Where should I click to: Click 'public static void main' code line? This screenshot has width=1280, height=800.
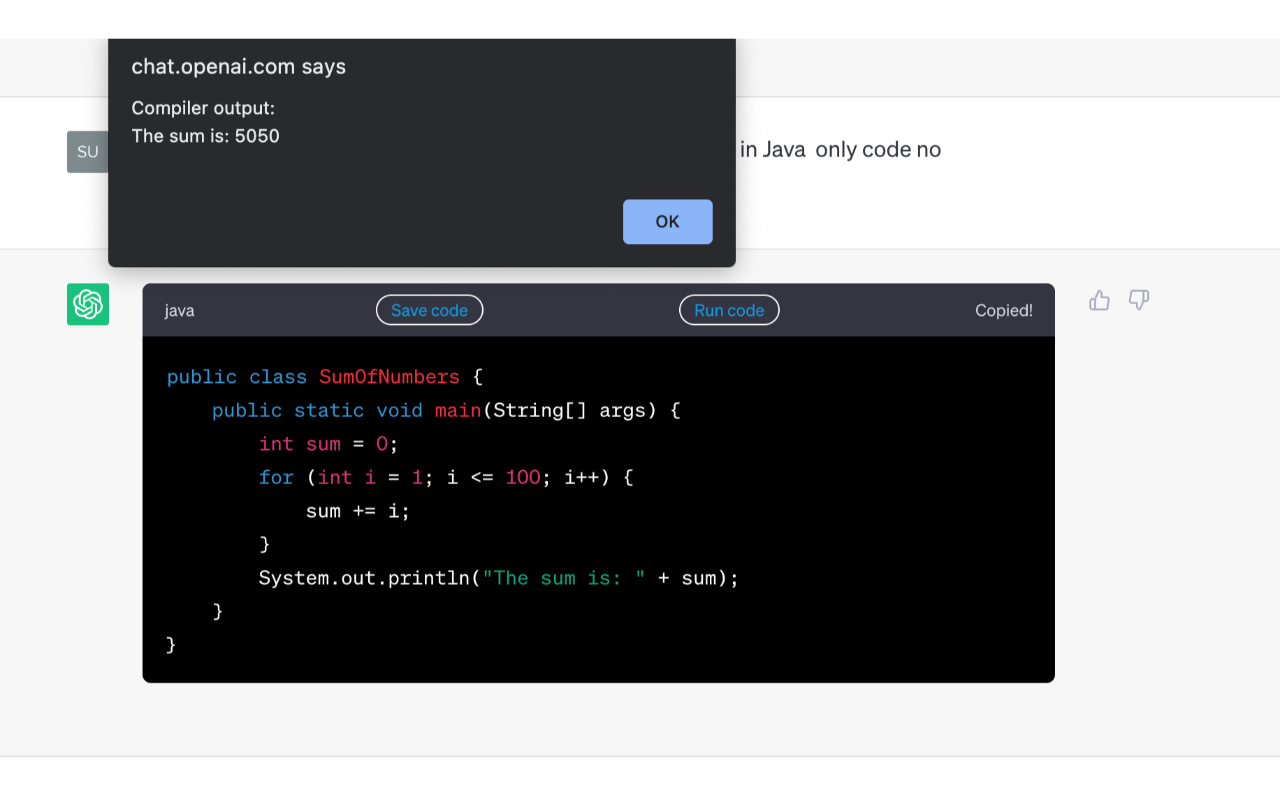click(446, 410)
